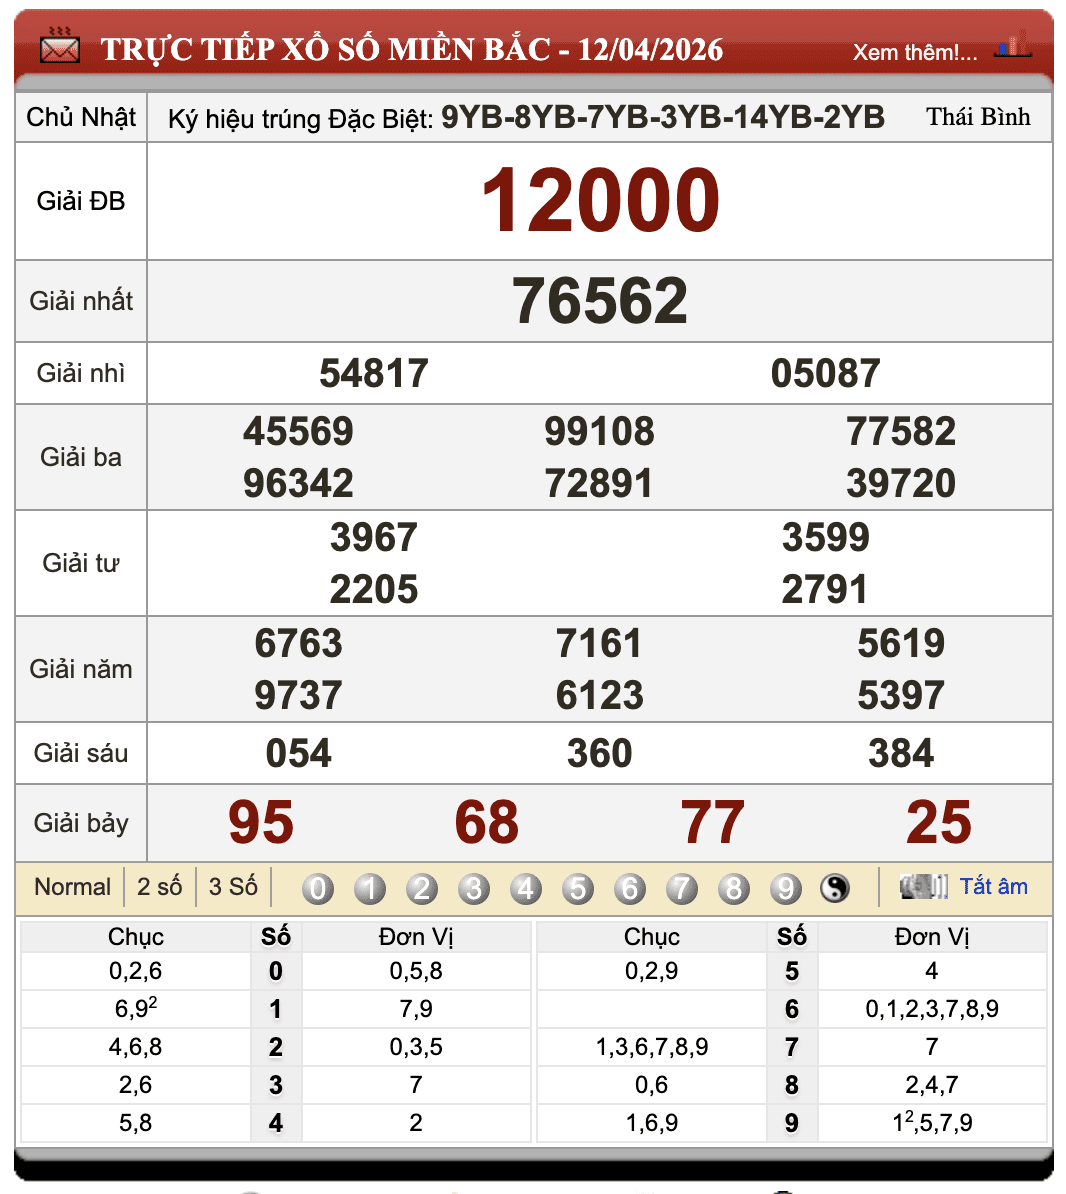This screenshot has width=1066, height=1194.
Task: Select the number 1 ball filter
Action: [370, 888]
